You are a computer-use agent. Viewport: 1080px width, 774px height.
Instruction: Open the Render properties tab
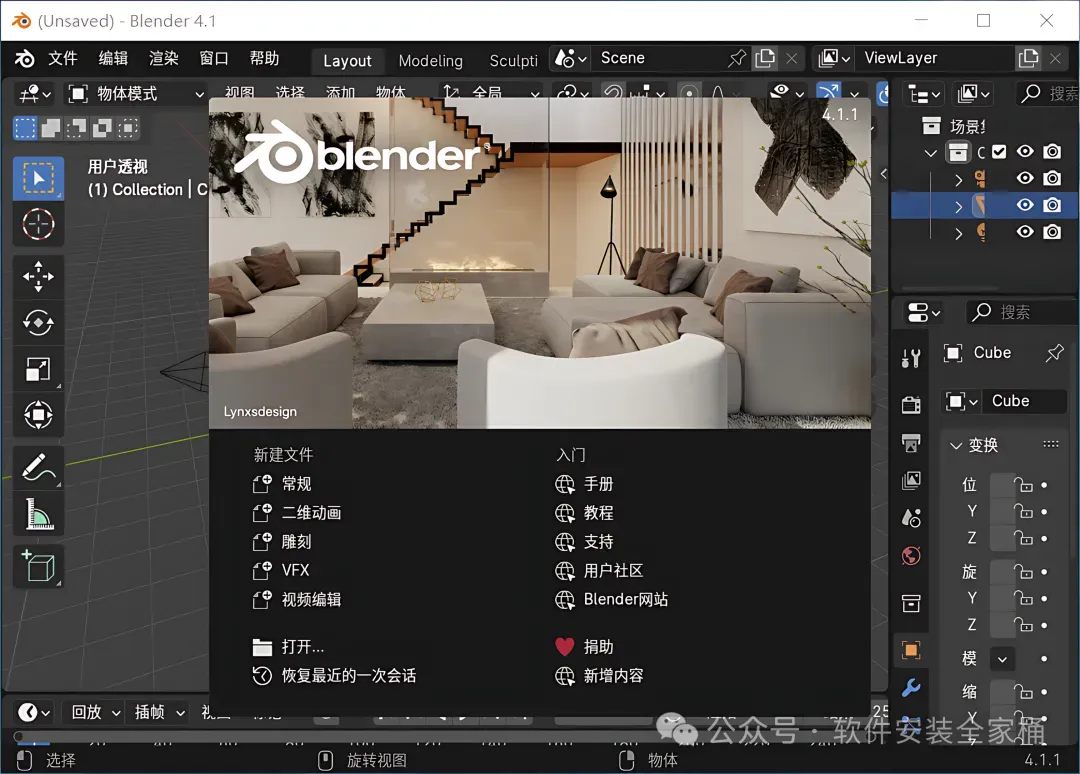click(x=911, y=405)
